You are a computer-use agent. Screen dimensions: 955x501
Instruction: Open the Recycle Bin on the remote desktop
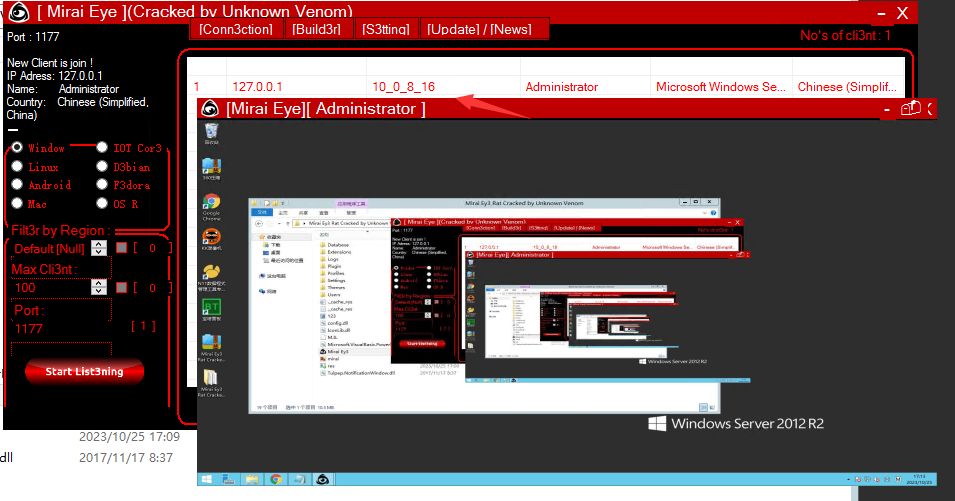(x=211, y=133)
